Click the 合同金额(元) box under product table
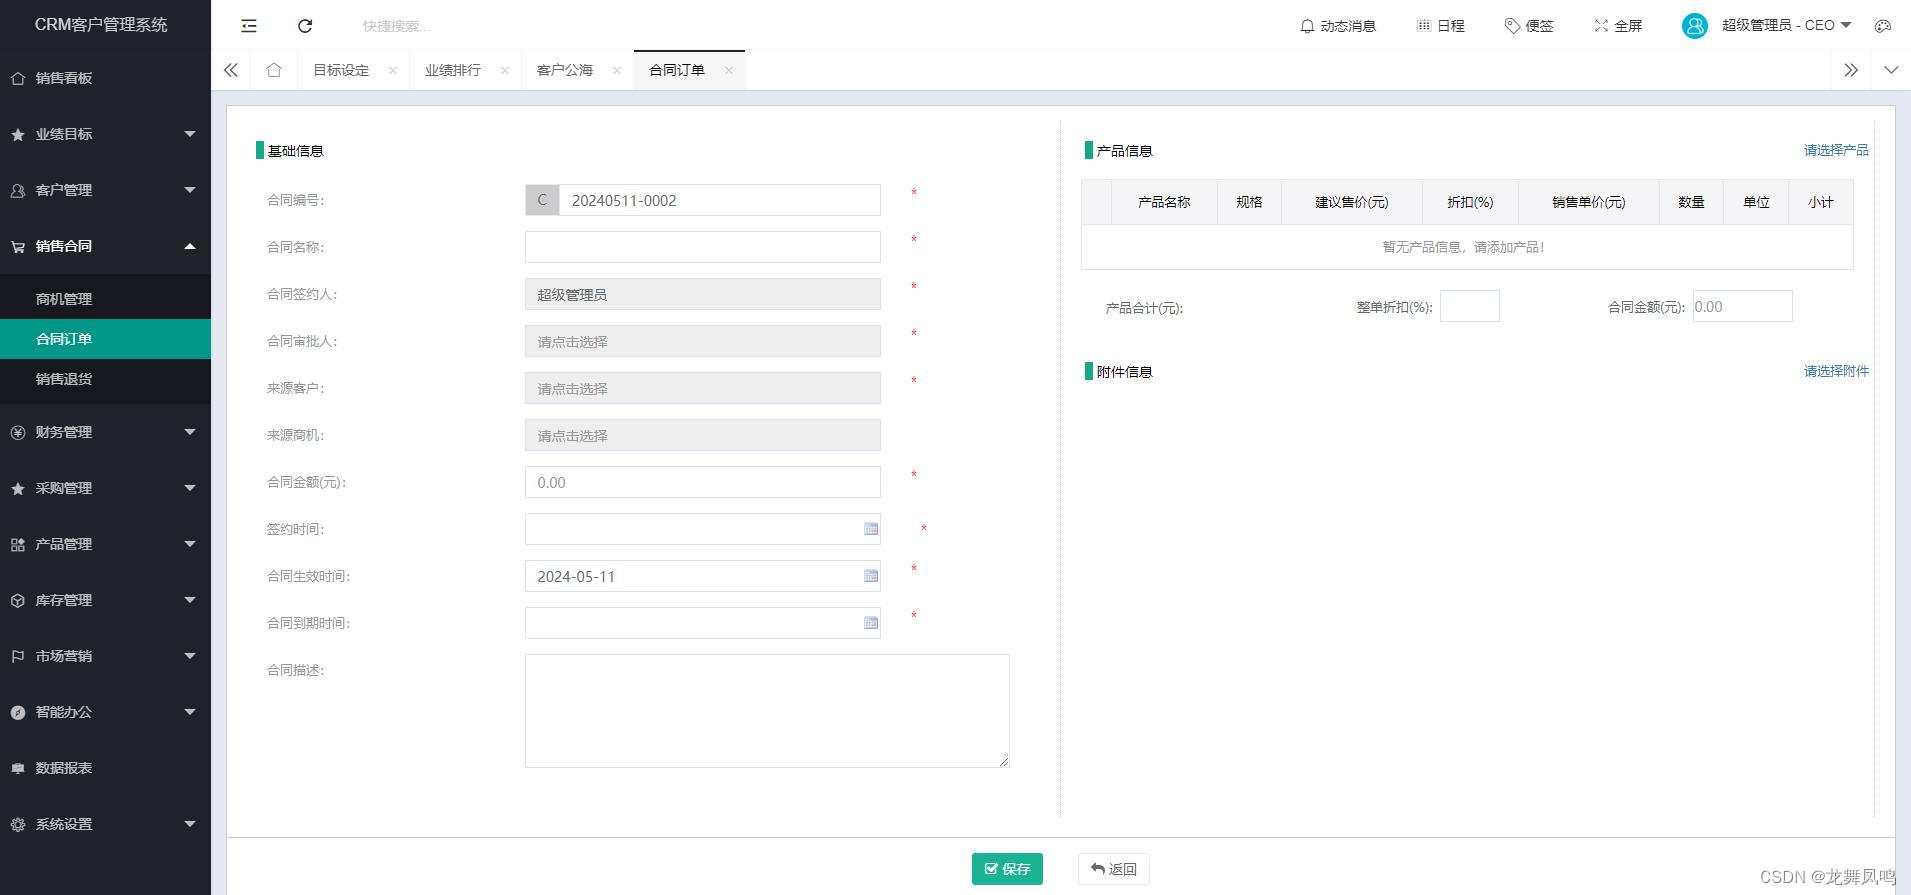The height and width of the screenshot is (895, 1911). 1743,306
